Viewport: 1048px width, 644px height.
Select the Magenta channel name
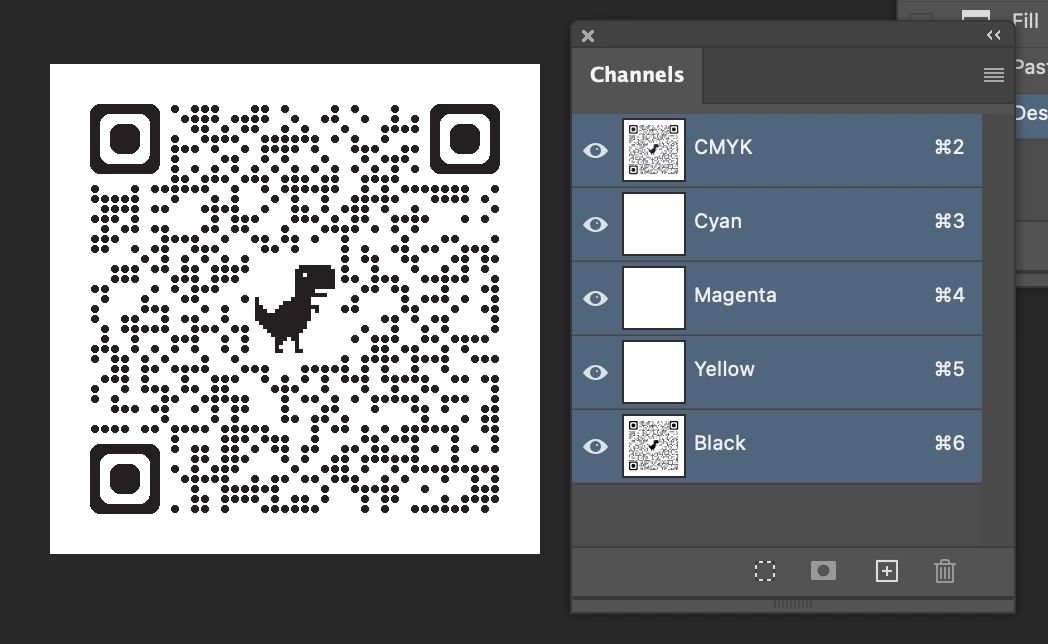735,295
